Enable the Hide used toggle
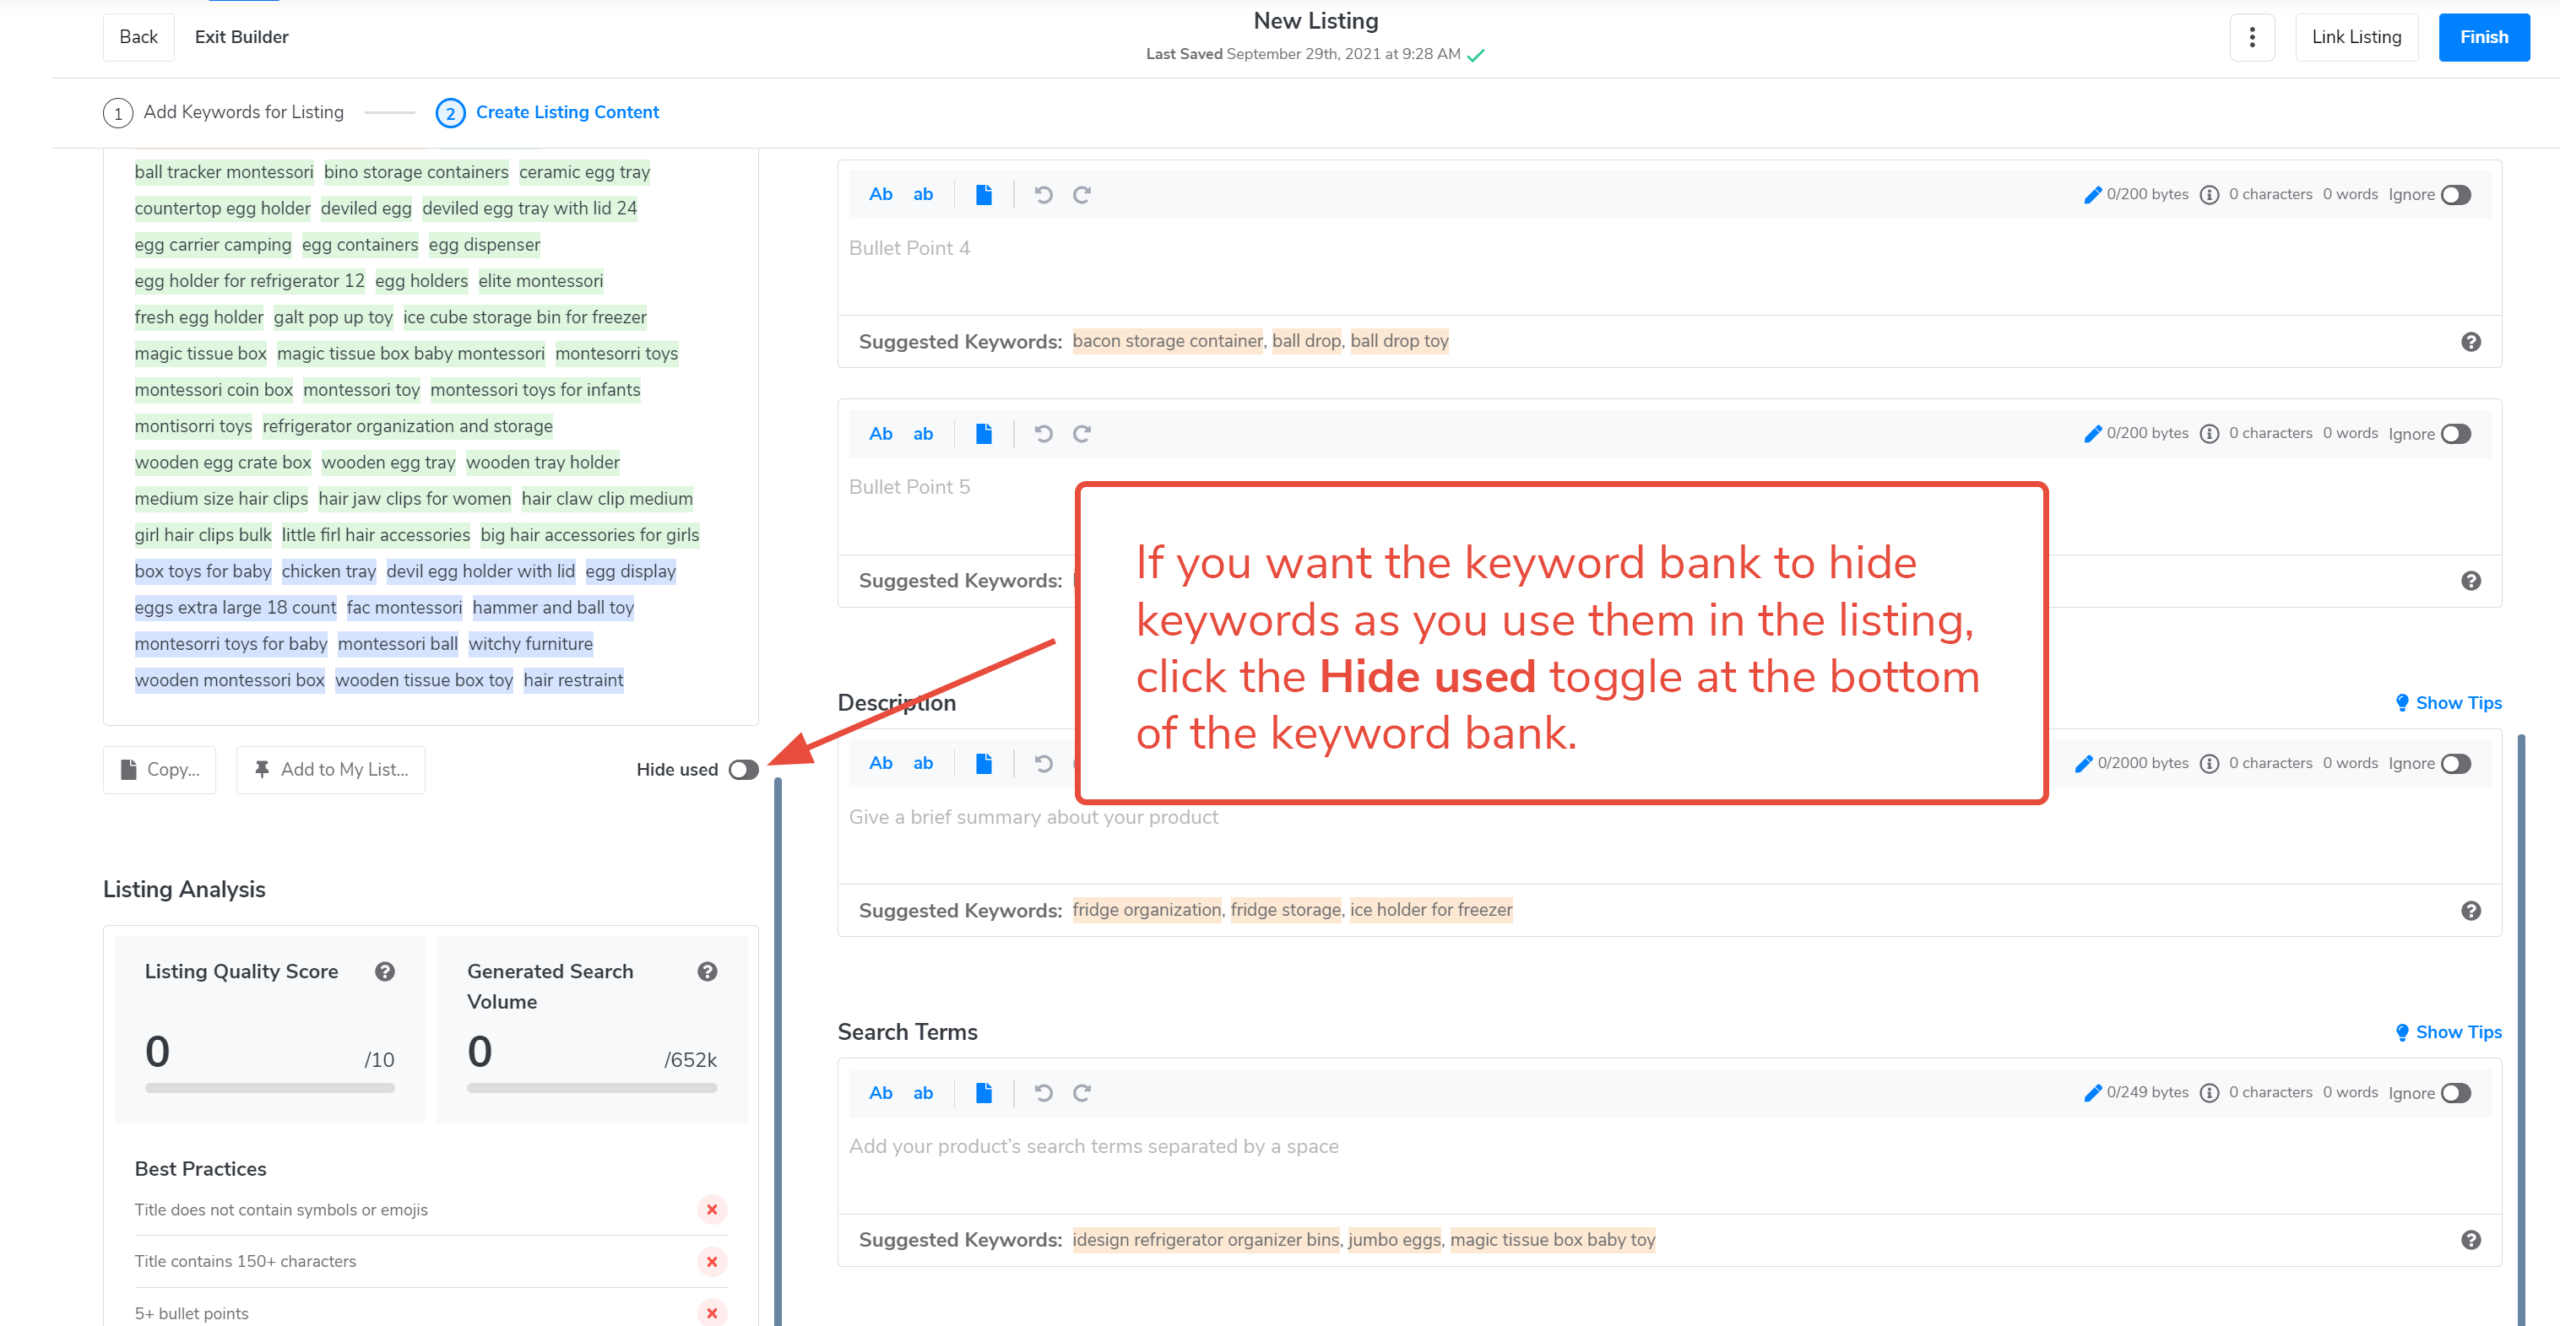The width and height of the screenshot is (2560, 1326). point(743,770)
